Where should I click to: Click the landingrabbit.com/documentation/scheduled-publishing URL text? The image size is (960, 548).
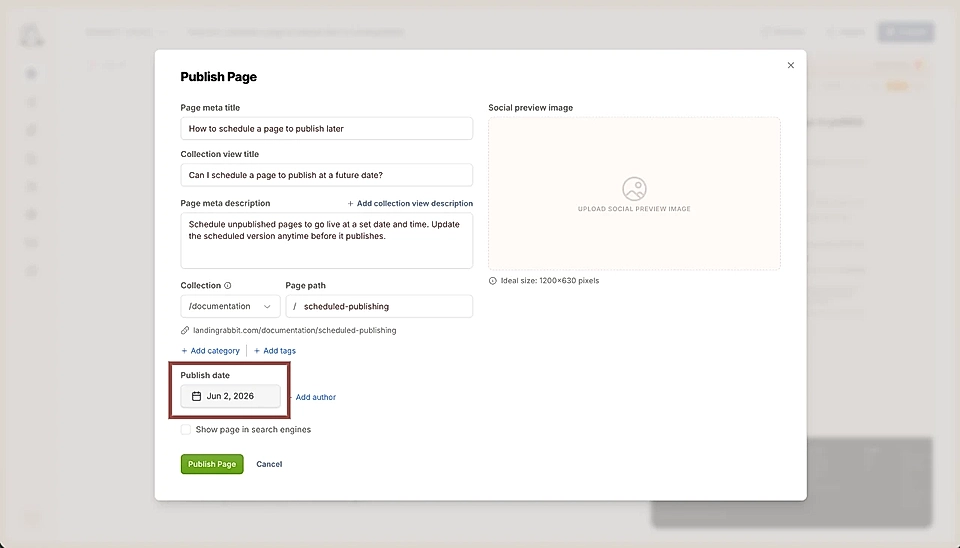(294, 330)
